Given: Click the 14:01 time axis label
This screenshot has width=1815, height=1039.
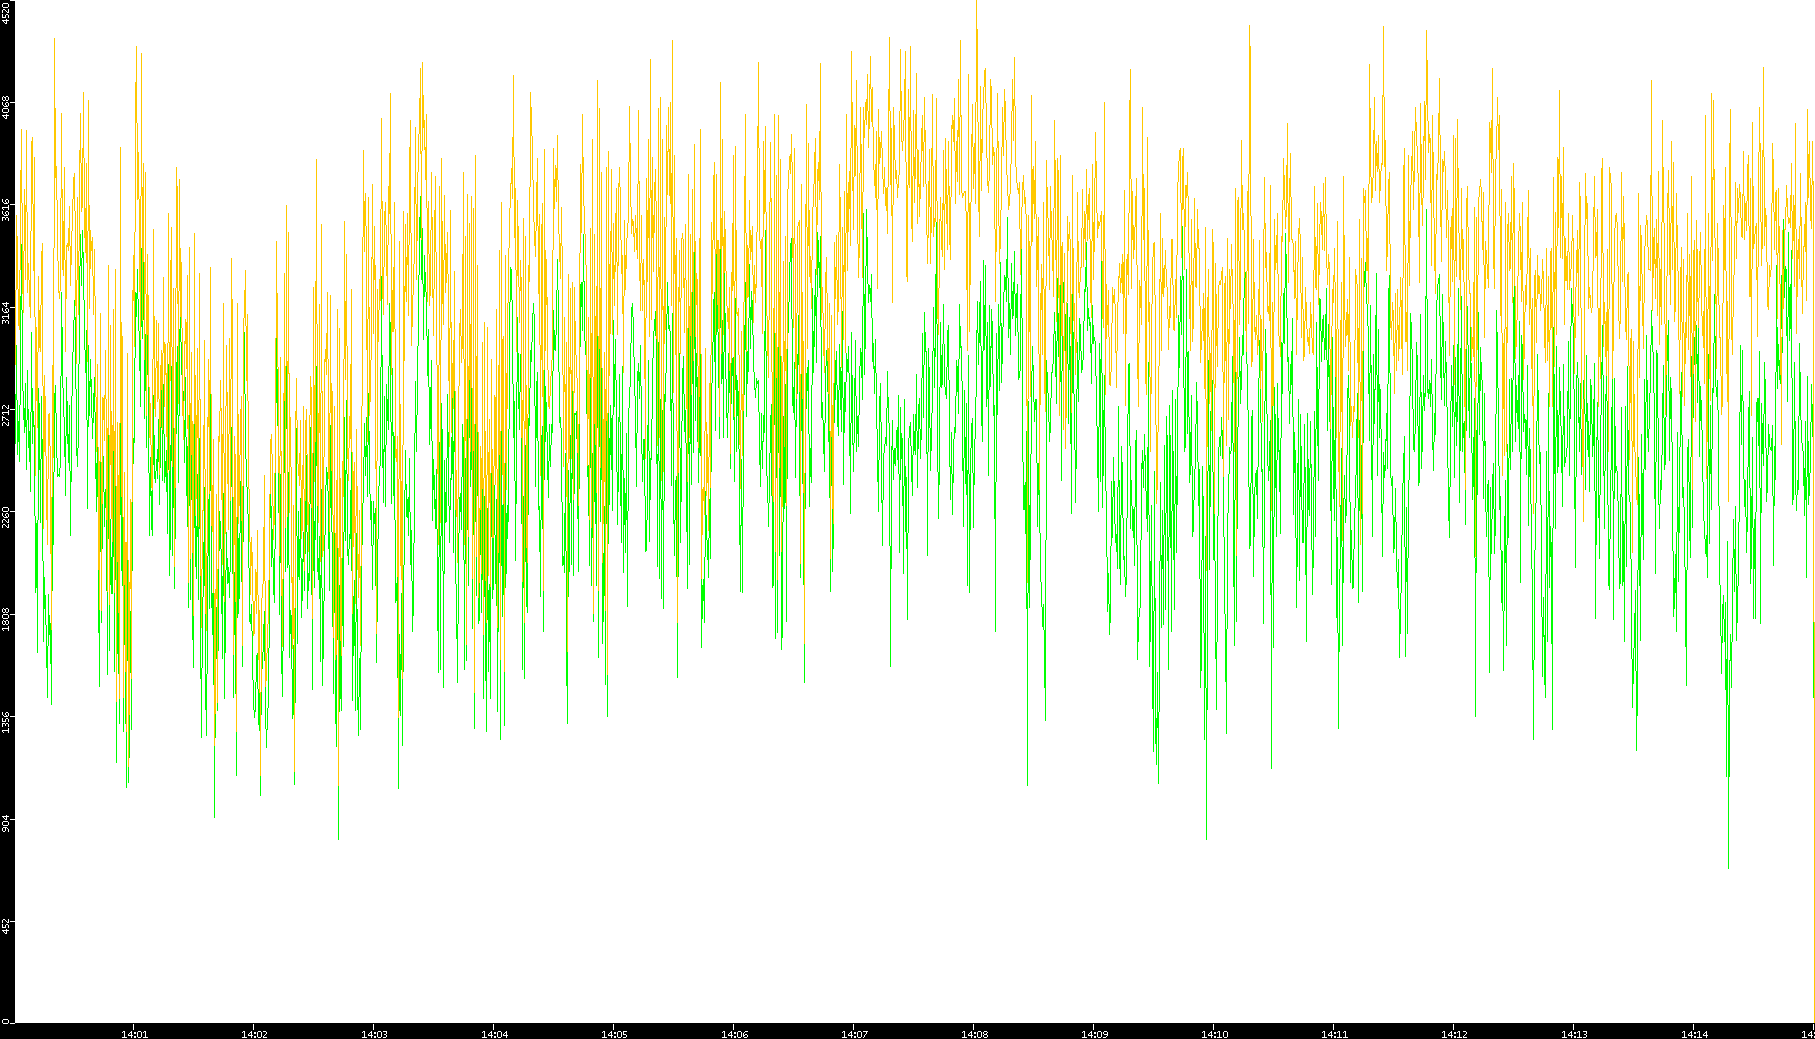Looking at the screenshot, I should coord(134,1034).
